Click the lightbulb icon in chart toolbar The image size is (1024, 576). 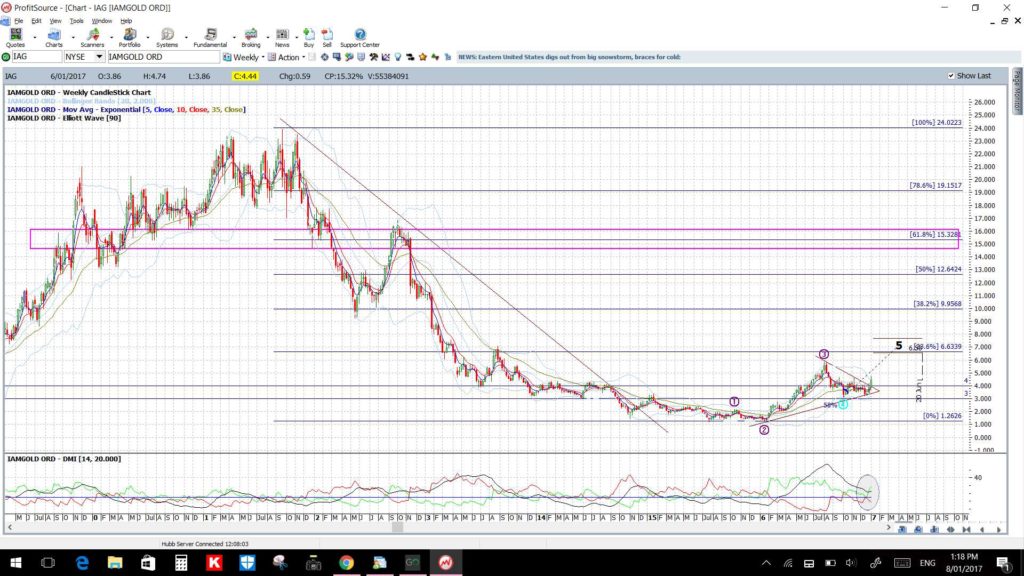click(x=398, y=57)
